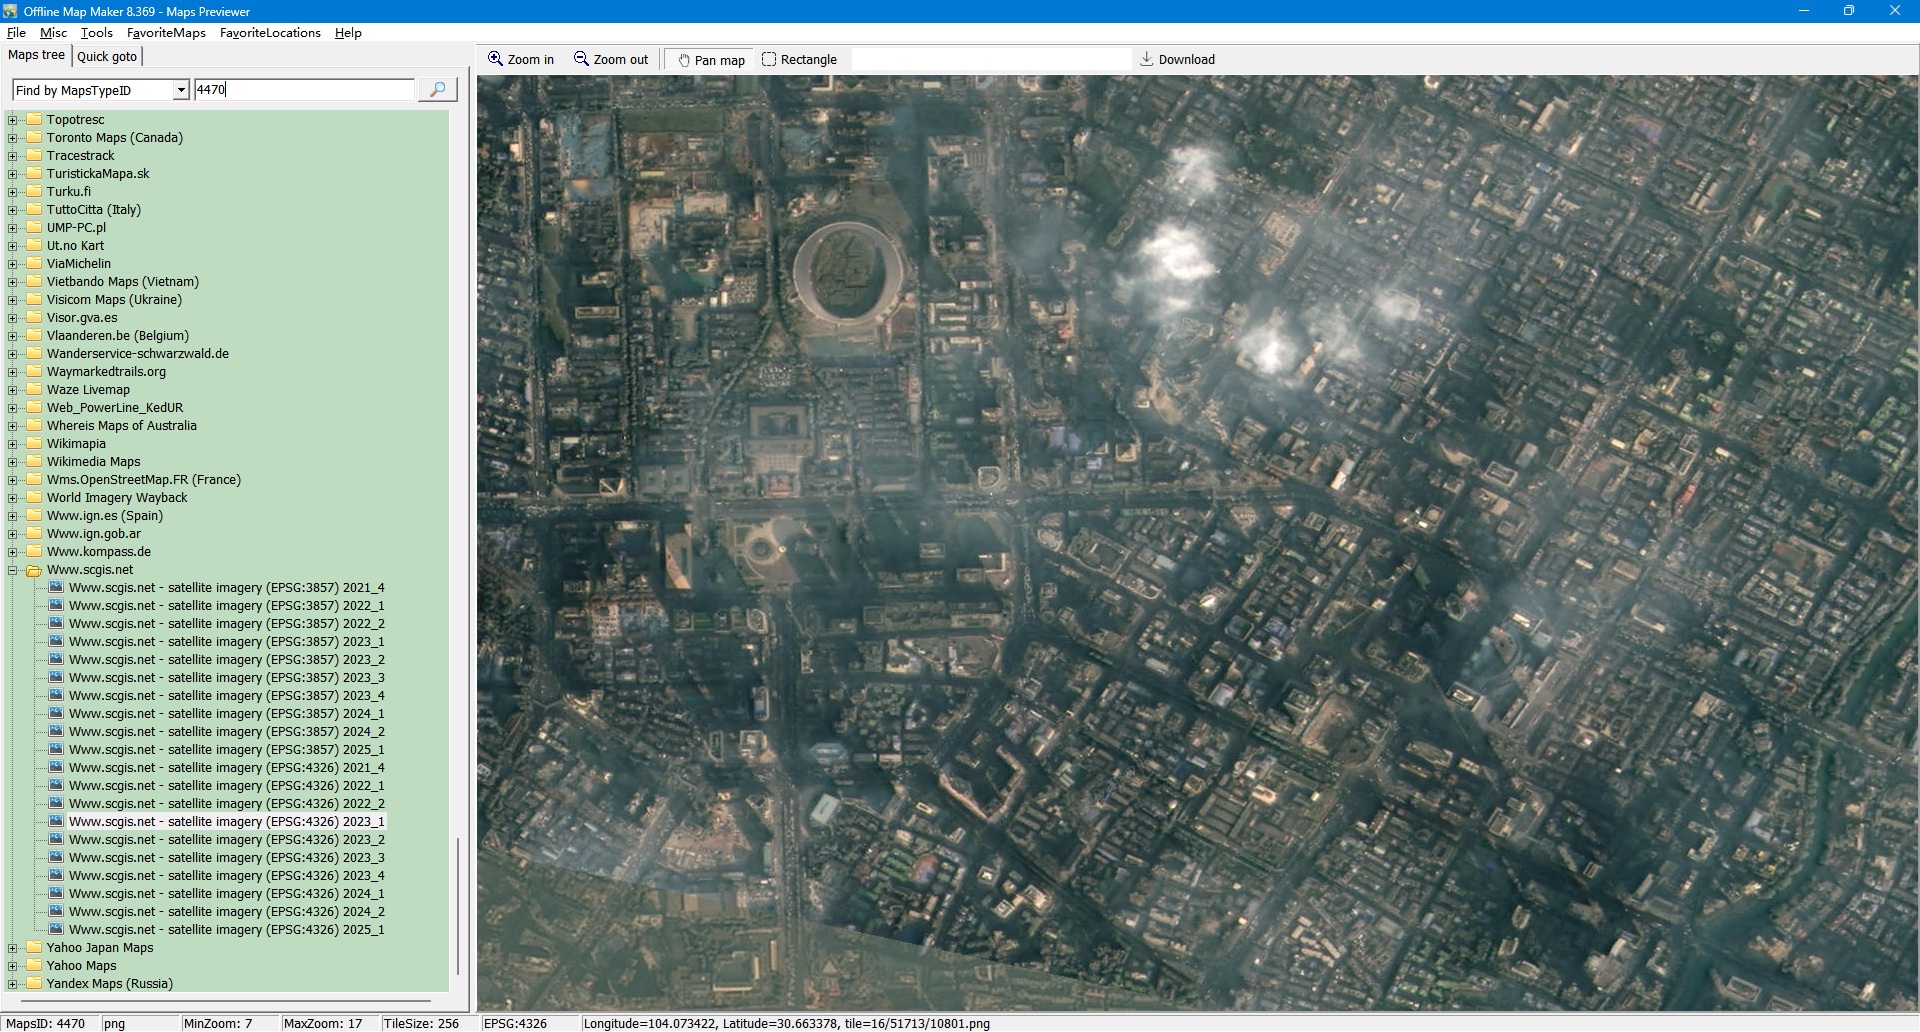Viewport: 1920px width, 1032px height.
Task: Activate the Pan map hand tool
Action: 711,60
